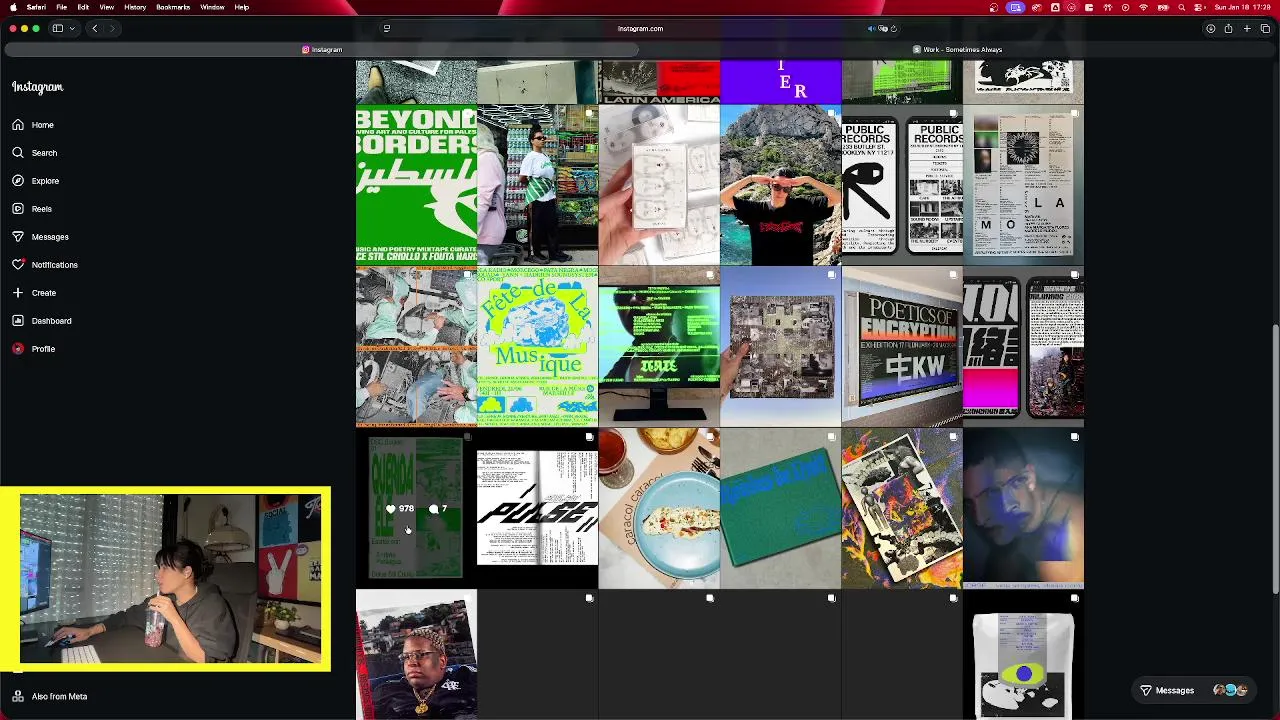1280x720 pixels.
Task: Open the Safari menu
Action: (36, 7)
